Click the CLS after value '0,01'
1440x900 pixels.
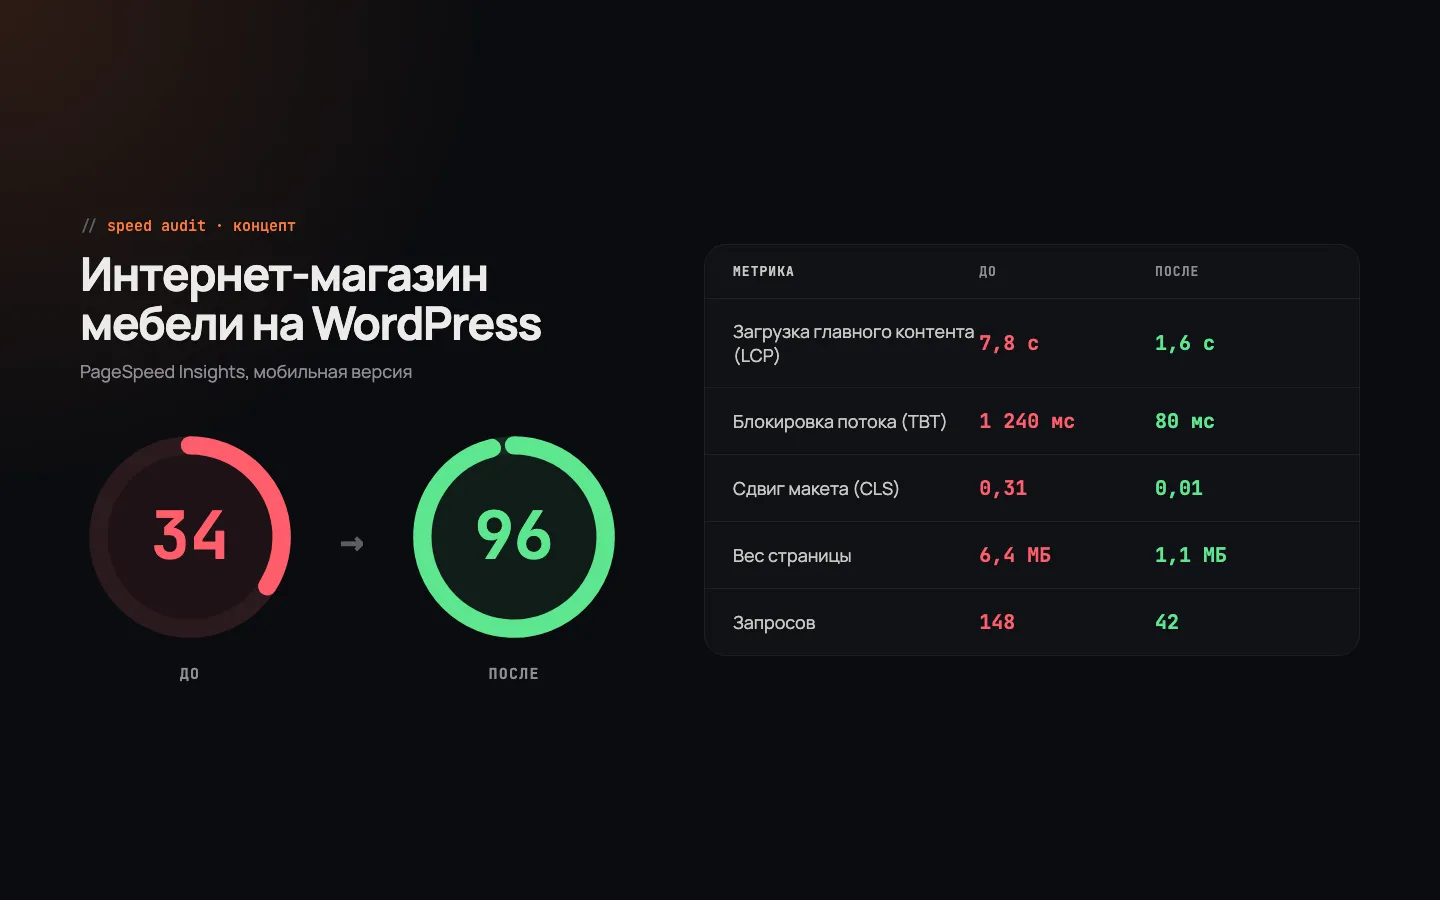tap(1179, 488)
